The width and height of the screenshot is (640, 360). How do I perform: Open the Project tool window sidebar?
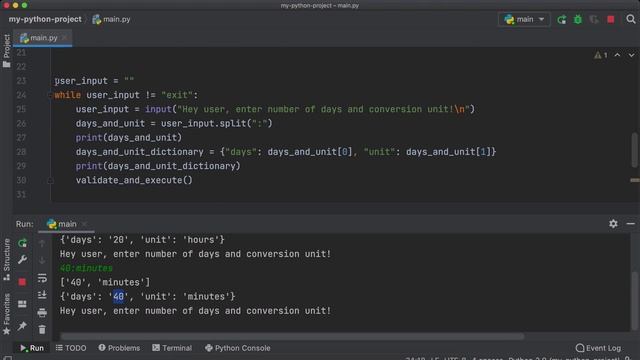[7, 51]
